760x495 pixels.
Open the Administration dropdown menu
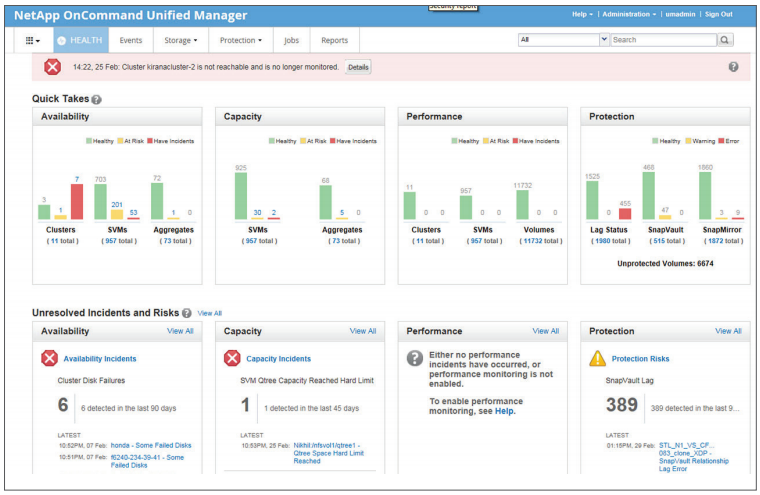(x=629, y=14)
